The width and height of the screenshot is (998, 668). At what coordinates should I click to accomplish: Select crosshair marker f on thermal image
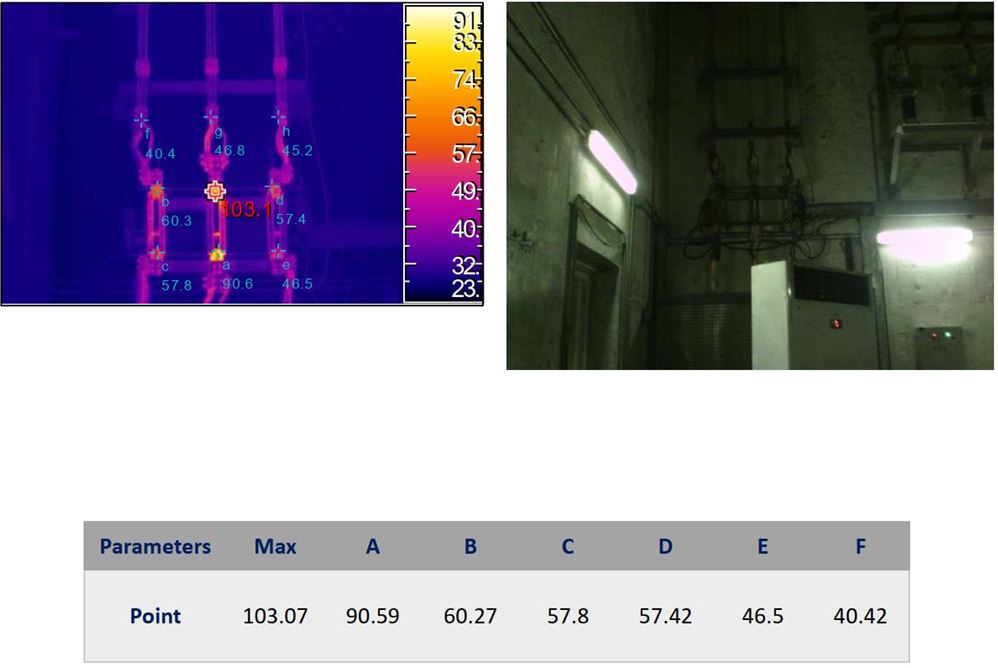141,118
